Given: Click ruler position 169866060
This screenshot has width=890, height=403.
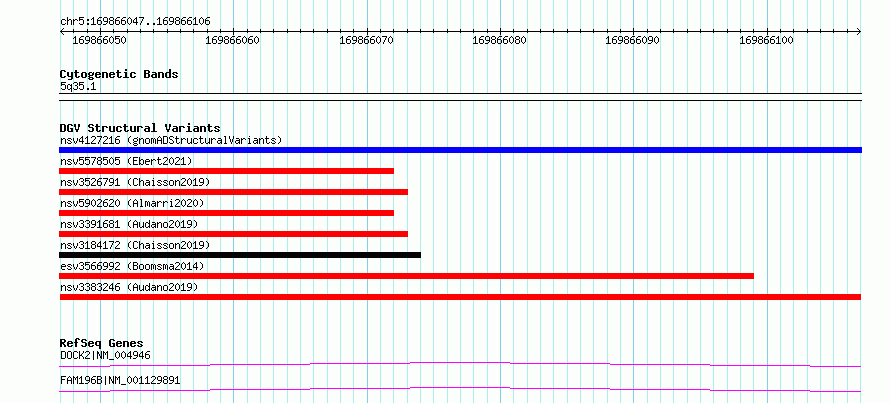Looking at the screenshot, I should click(234, 41).
